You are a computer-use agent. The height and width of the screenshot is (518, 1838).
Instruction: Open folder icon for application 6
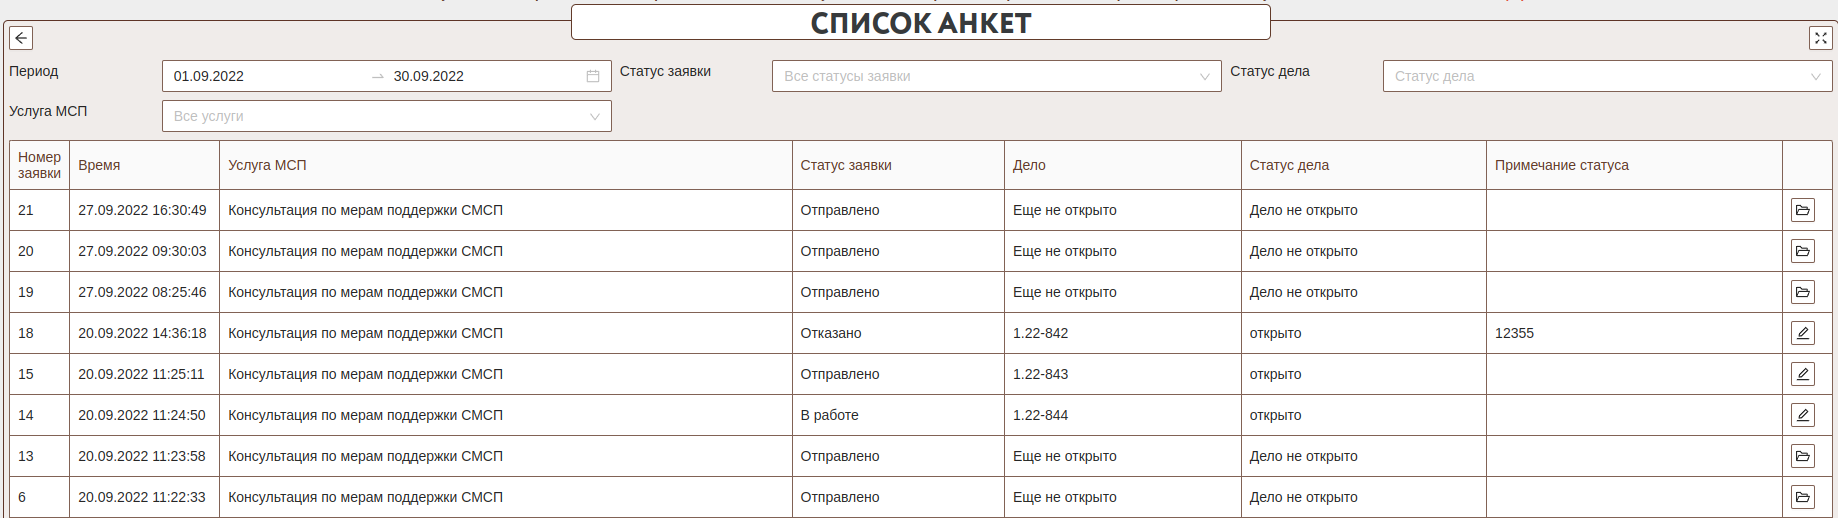coord(1802,497)
